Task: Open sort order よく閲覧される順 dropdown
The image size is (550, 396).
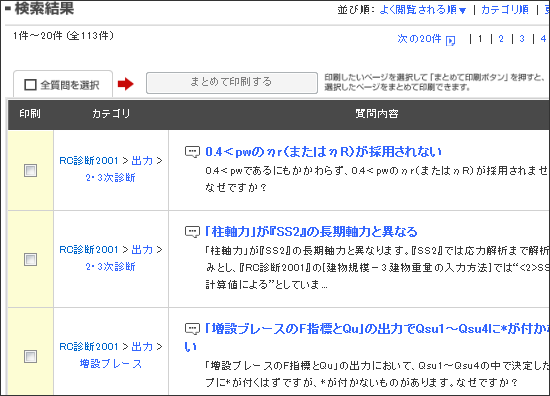Action: [x=423, y=9]
